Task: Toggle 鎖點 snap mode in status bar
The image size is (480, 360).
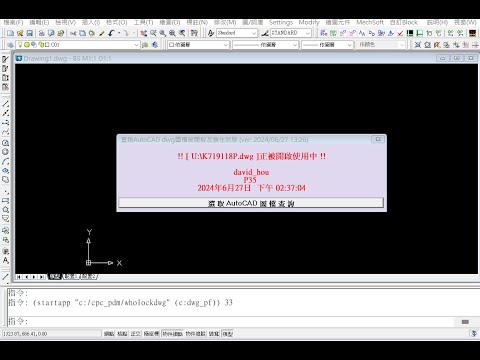Action: (109, 334)
